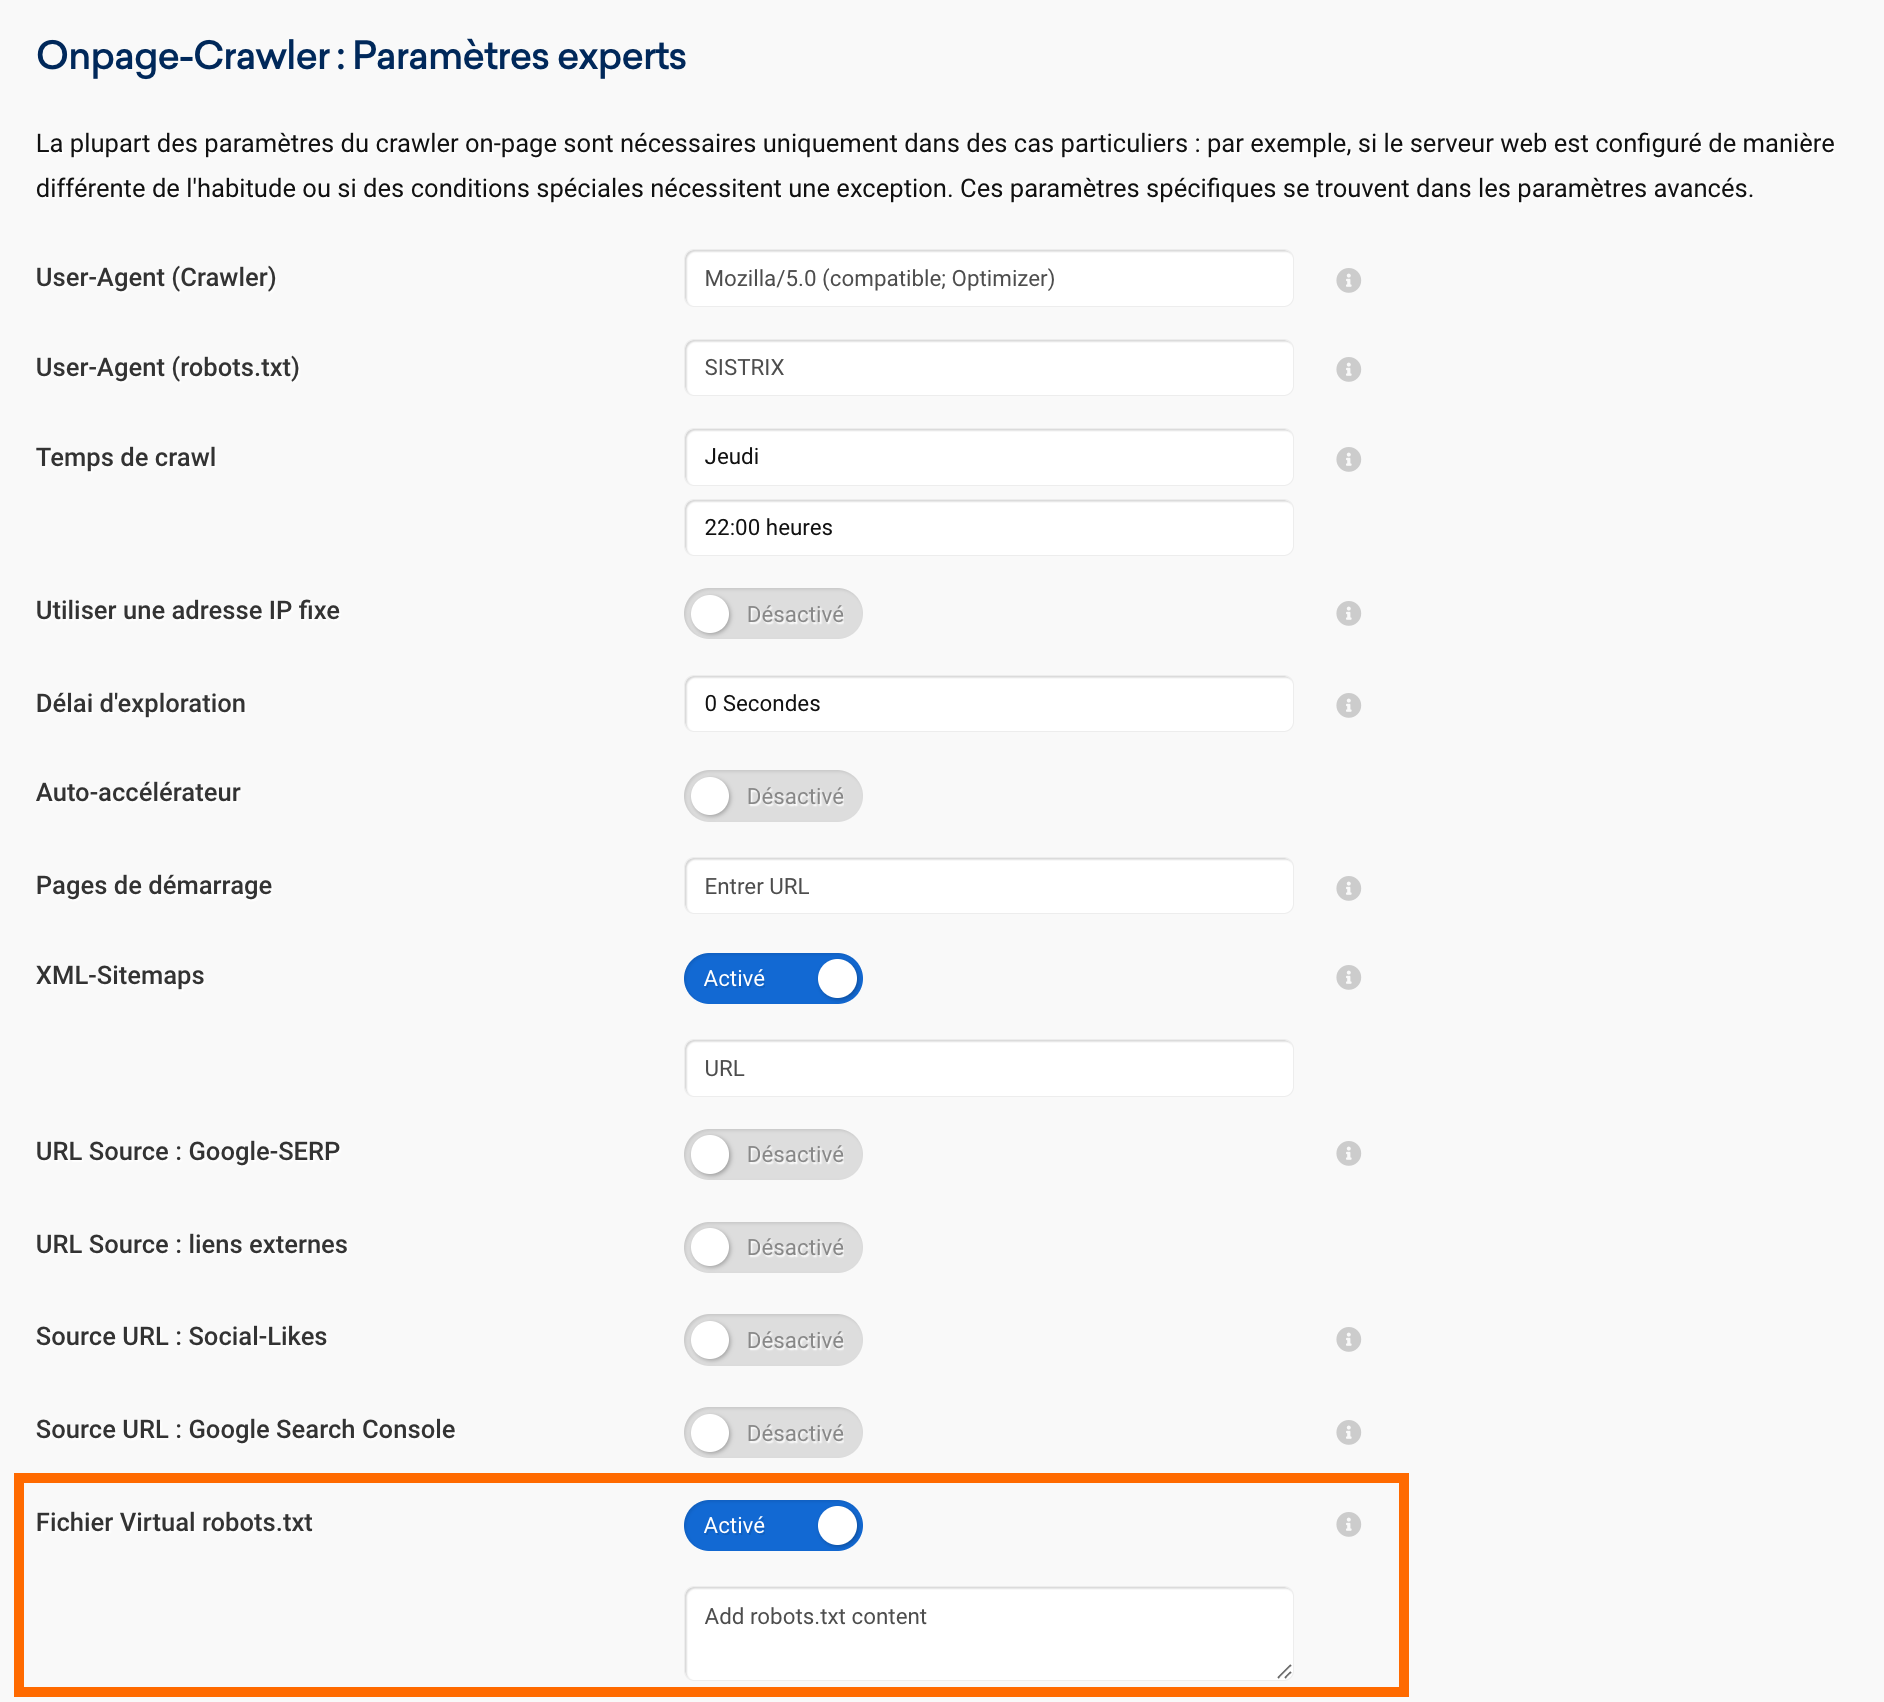The height and width of the screenshot is (1702, 1884).
Task: View info about Délai d'exploration
Action: coord(1348,704)
